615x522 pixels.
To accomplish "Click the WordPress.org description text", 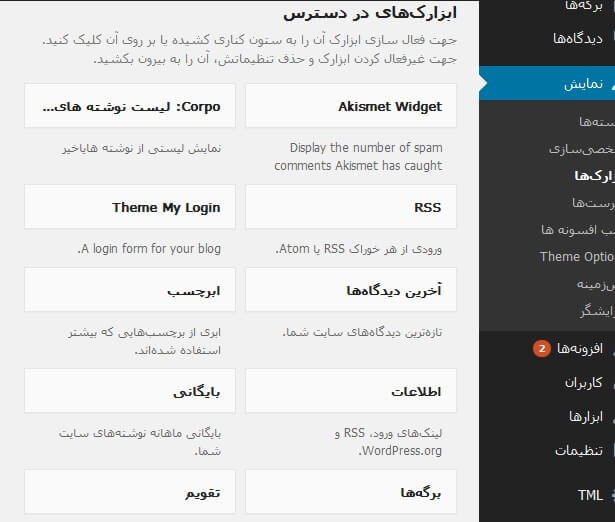I will 388,442.
